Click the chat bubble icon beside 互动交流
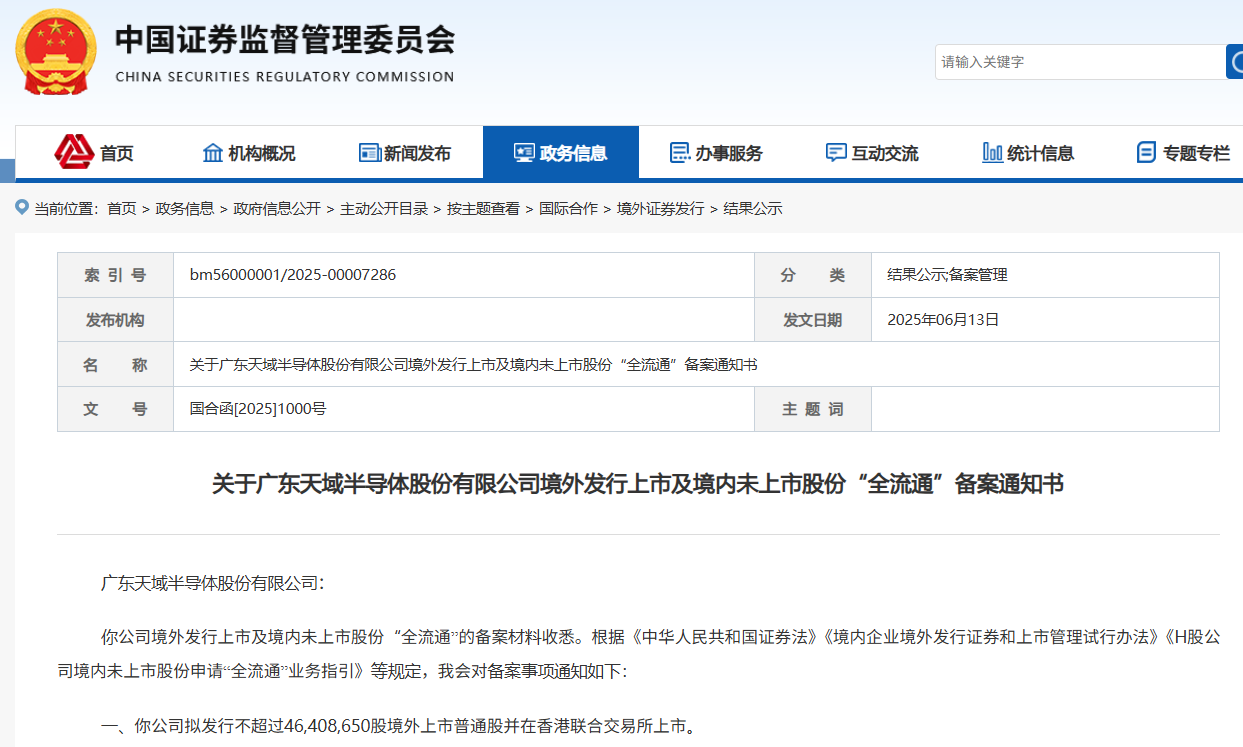 click(836, 153)
